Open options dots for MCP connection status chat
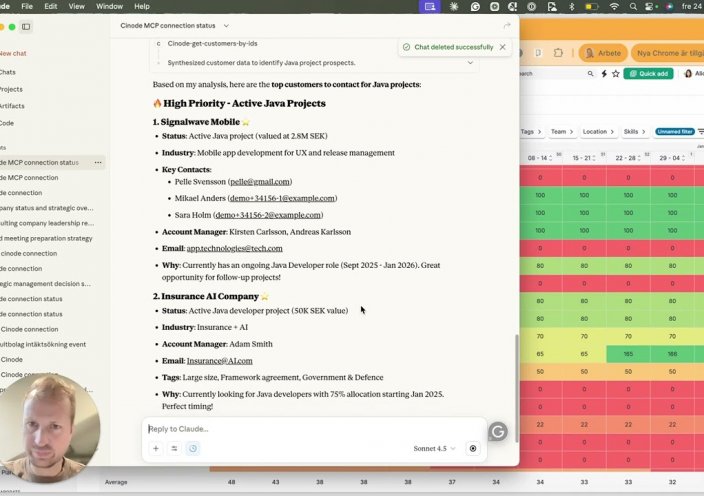This screenshot has width=704, height=496. (x=98, y=162)
